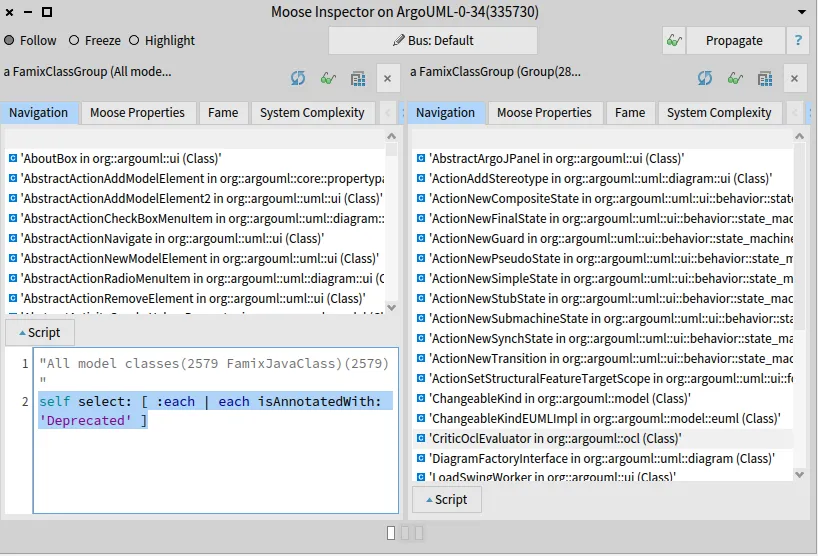Inspect right pane with glasses icon
Screen dimensions: 818x556
pyautogui.click(x=735, y=79)
